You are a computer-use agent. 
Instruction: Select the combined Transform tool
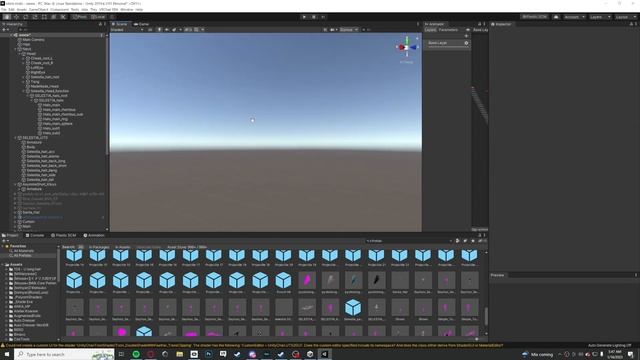[x=54, y=17]
